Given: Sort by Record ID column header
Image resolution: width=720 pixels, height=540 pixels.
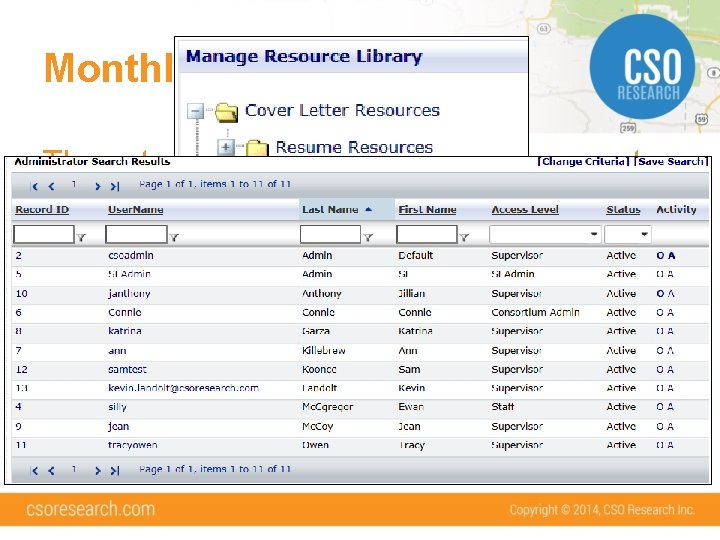Looking at the screenshot, I should (x=42, y=209).
